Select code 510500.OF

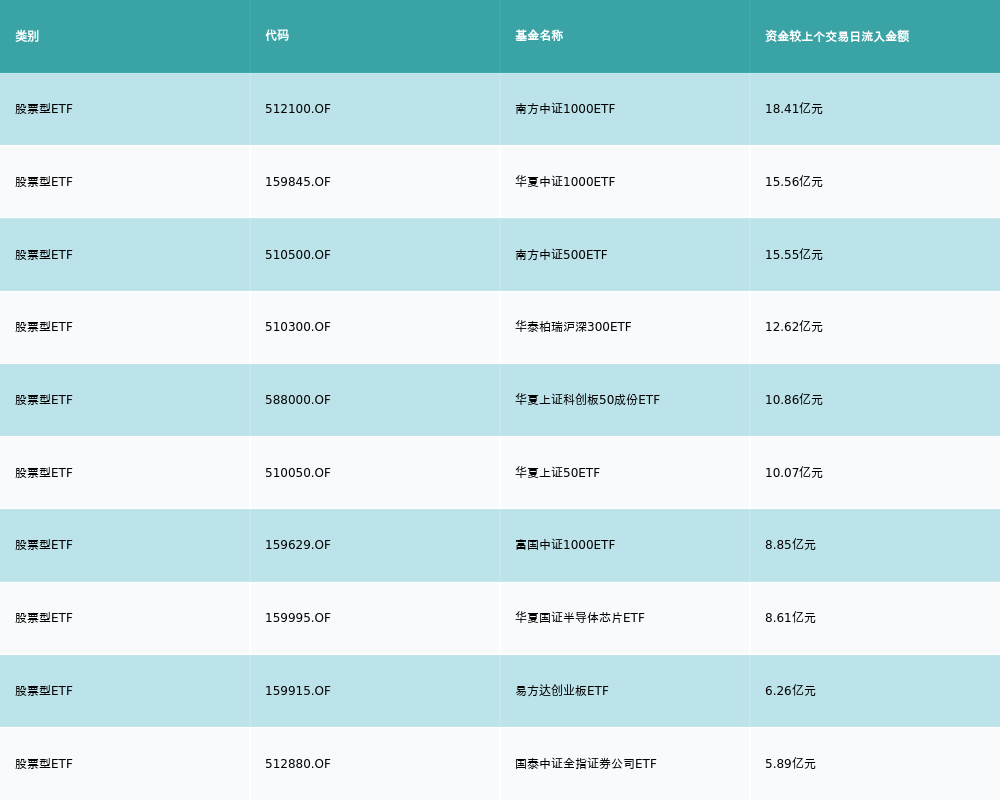[x=298, y=255]
